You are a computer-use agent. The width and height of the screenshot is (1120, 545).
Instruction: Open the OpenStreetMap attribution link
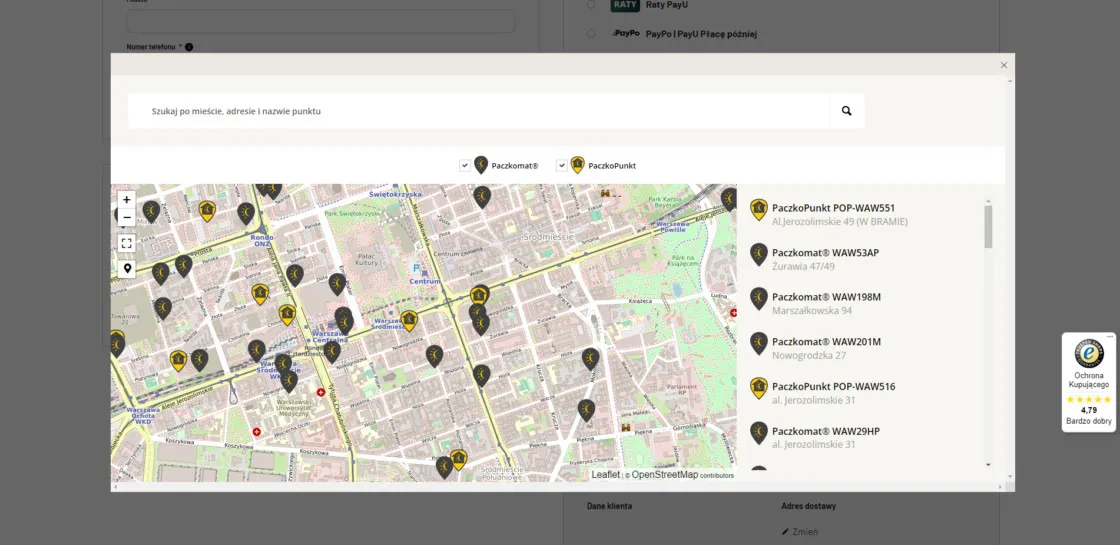tap(664, 475)
